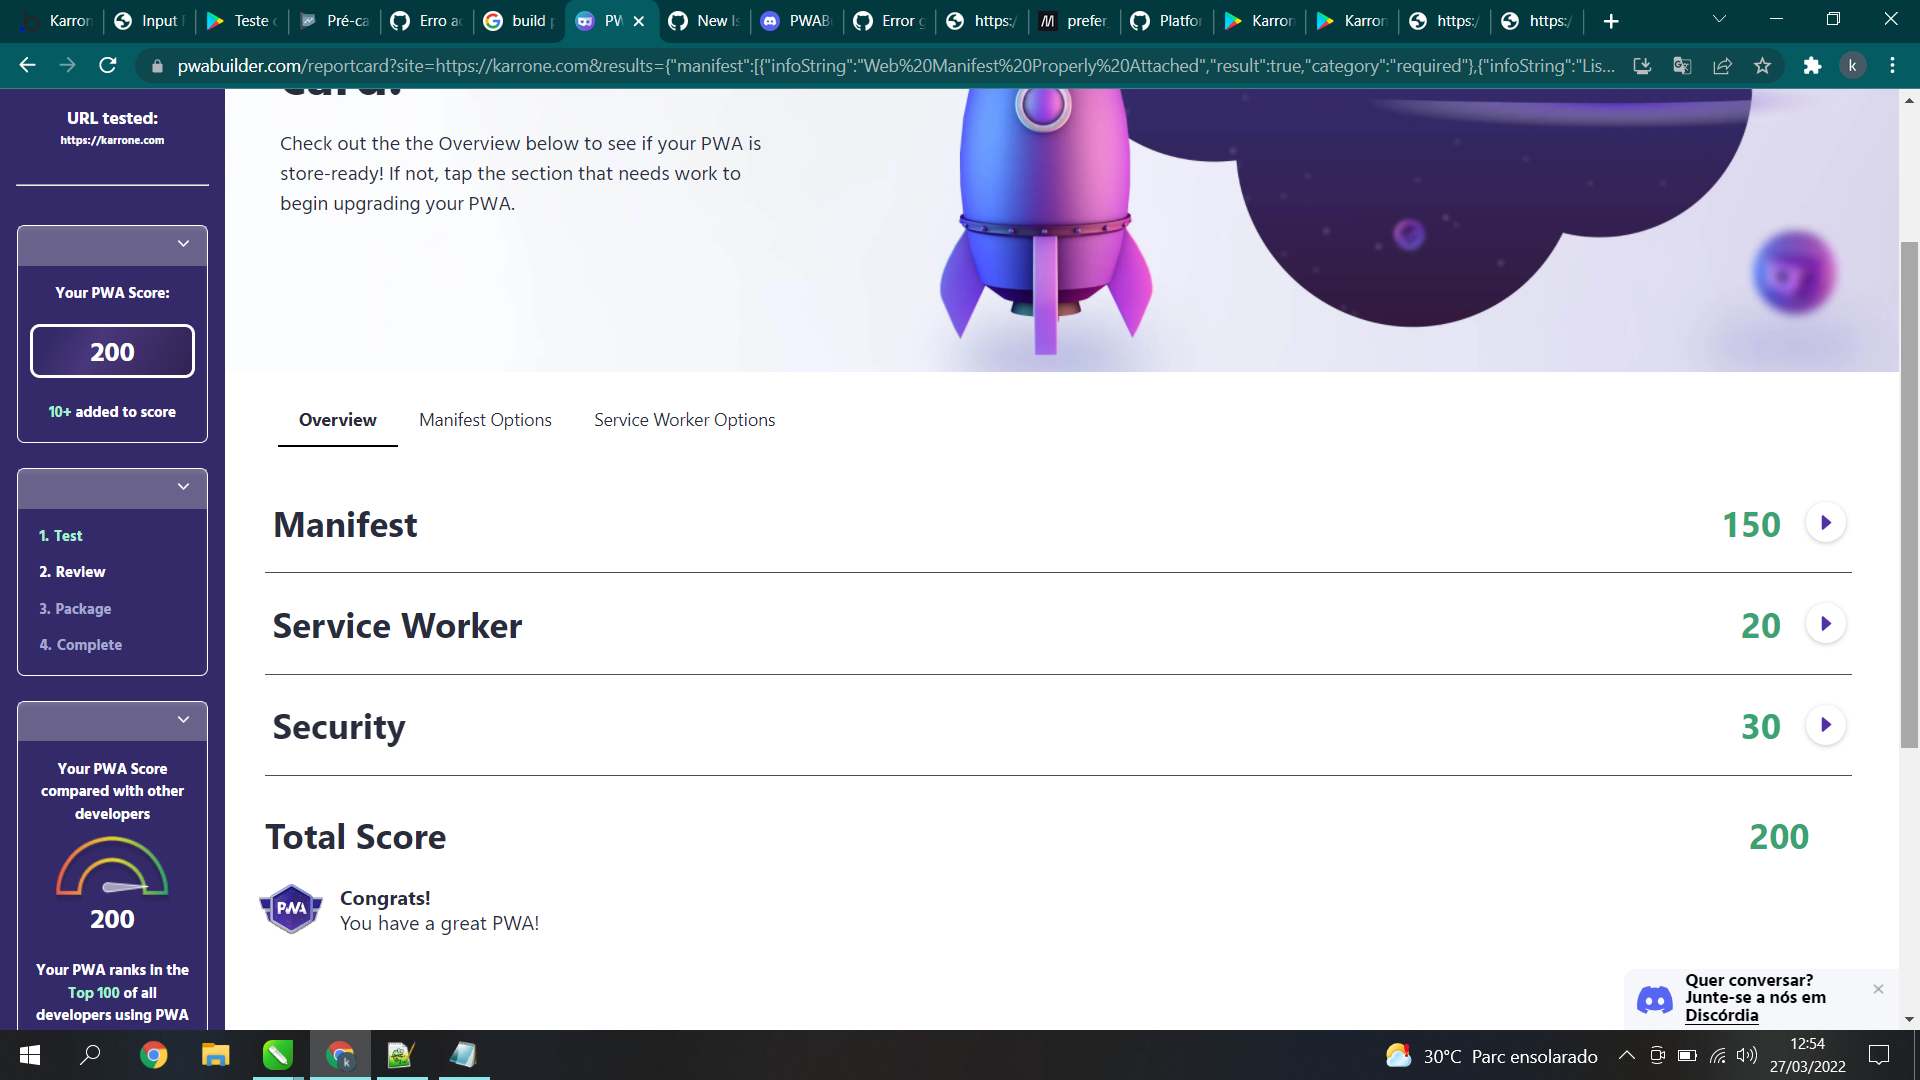Share the page via the share icon
Viewport: 1920px width, 1080px height.
coord(1723,65)
